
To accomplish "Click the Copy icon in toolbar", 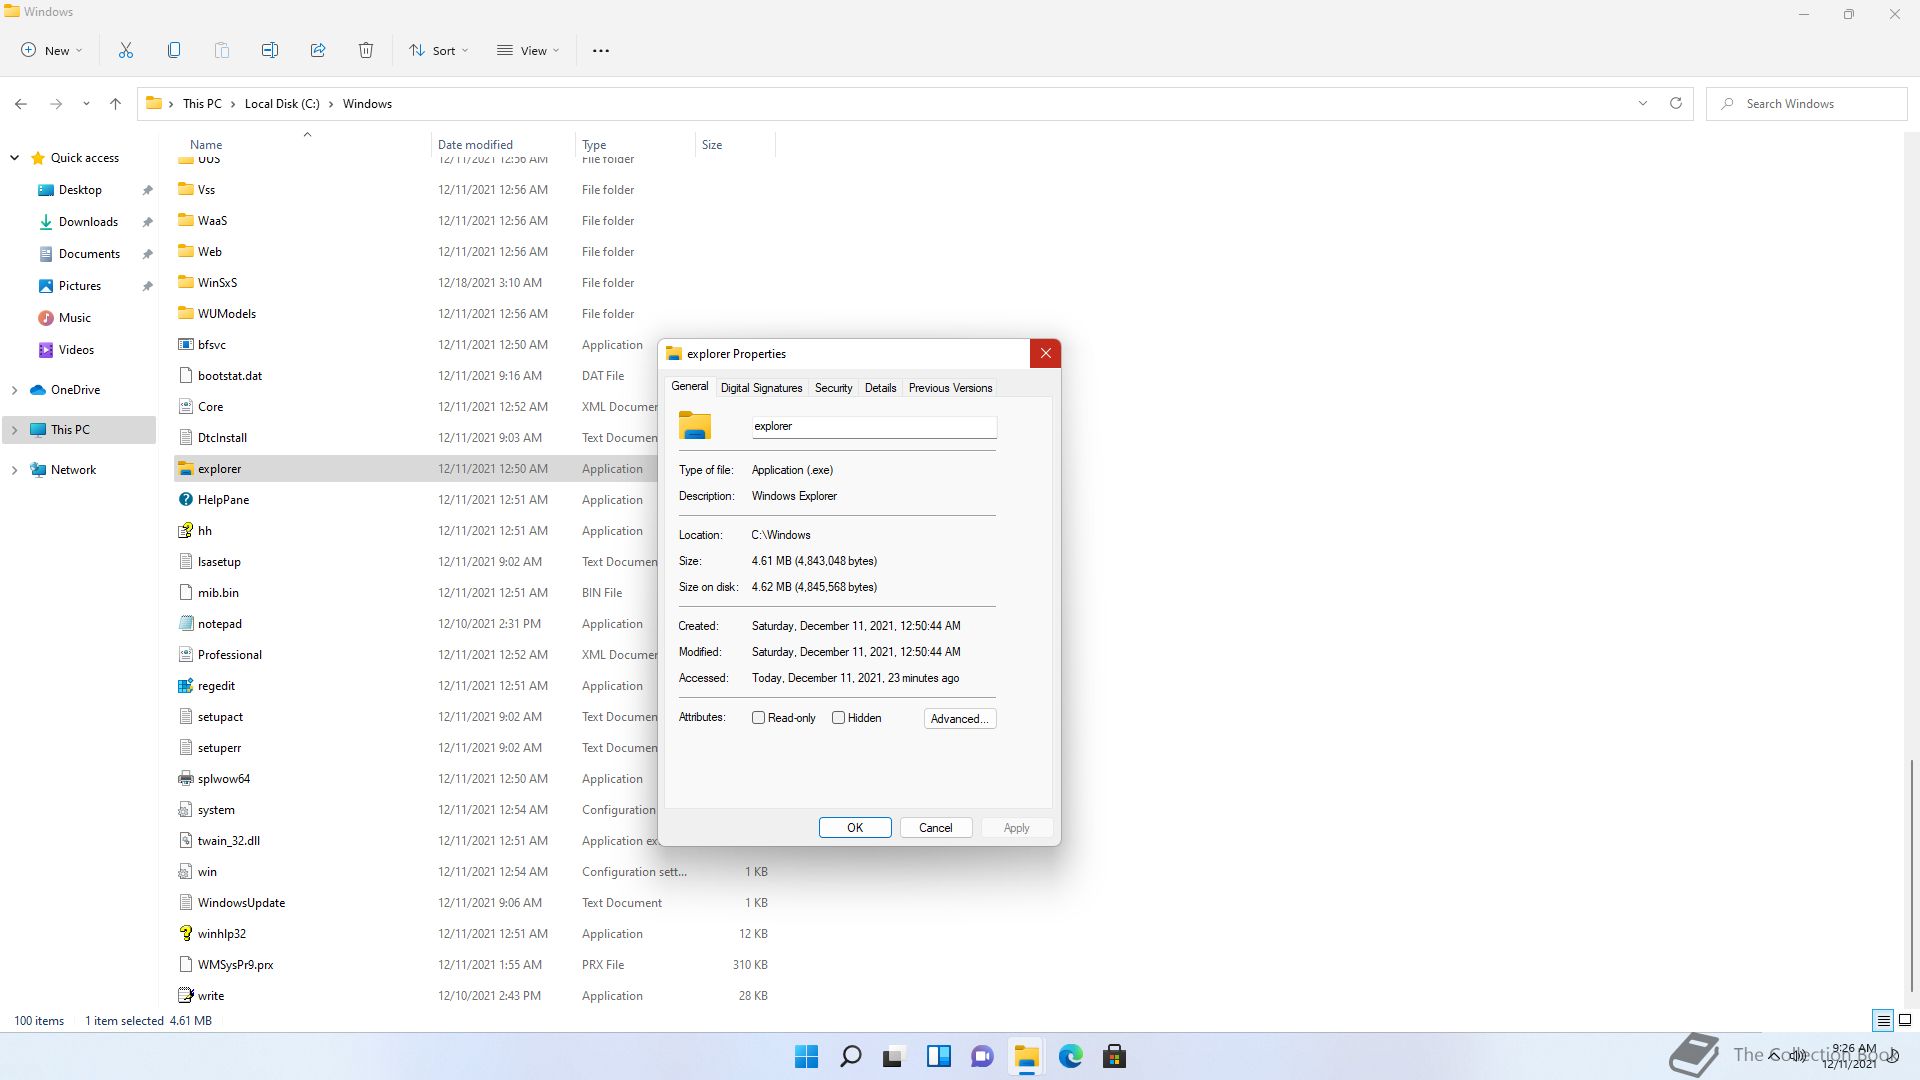I will coord(174,50).
